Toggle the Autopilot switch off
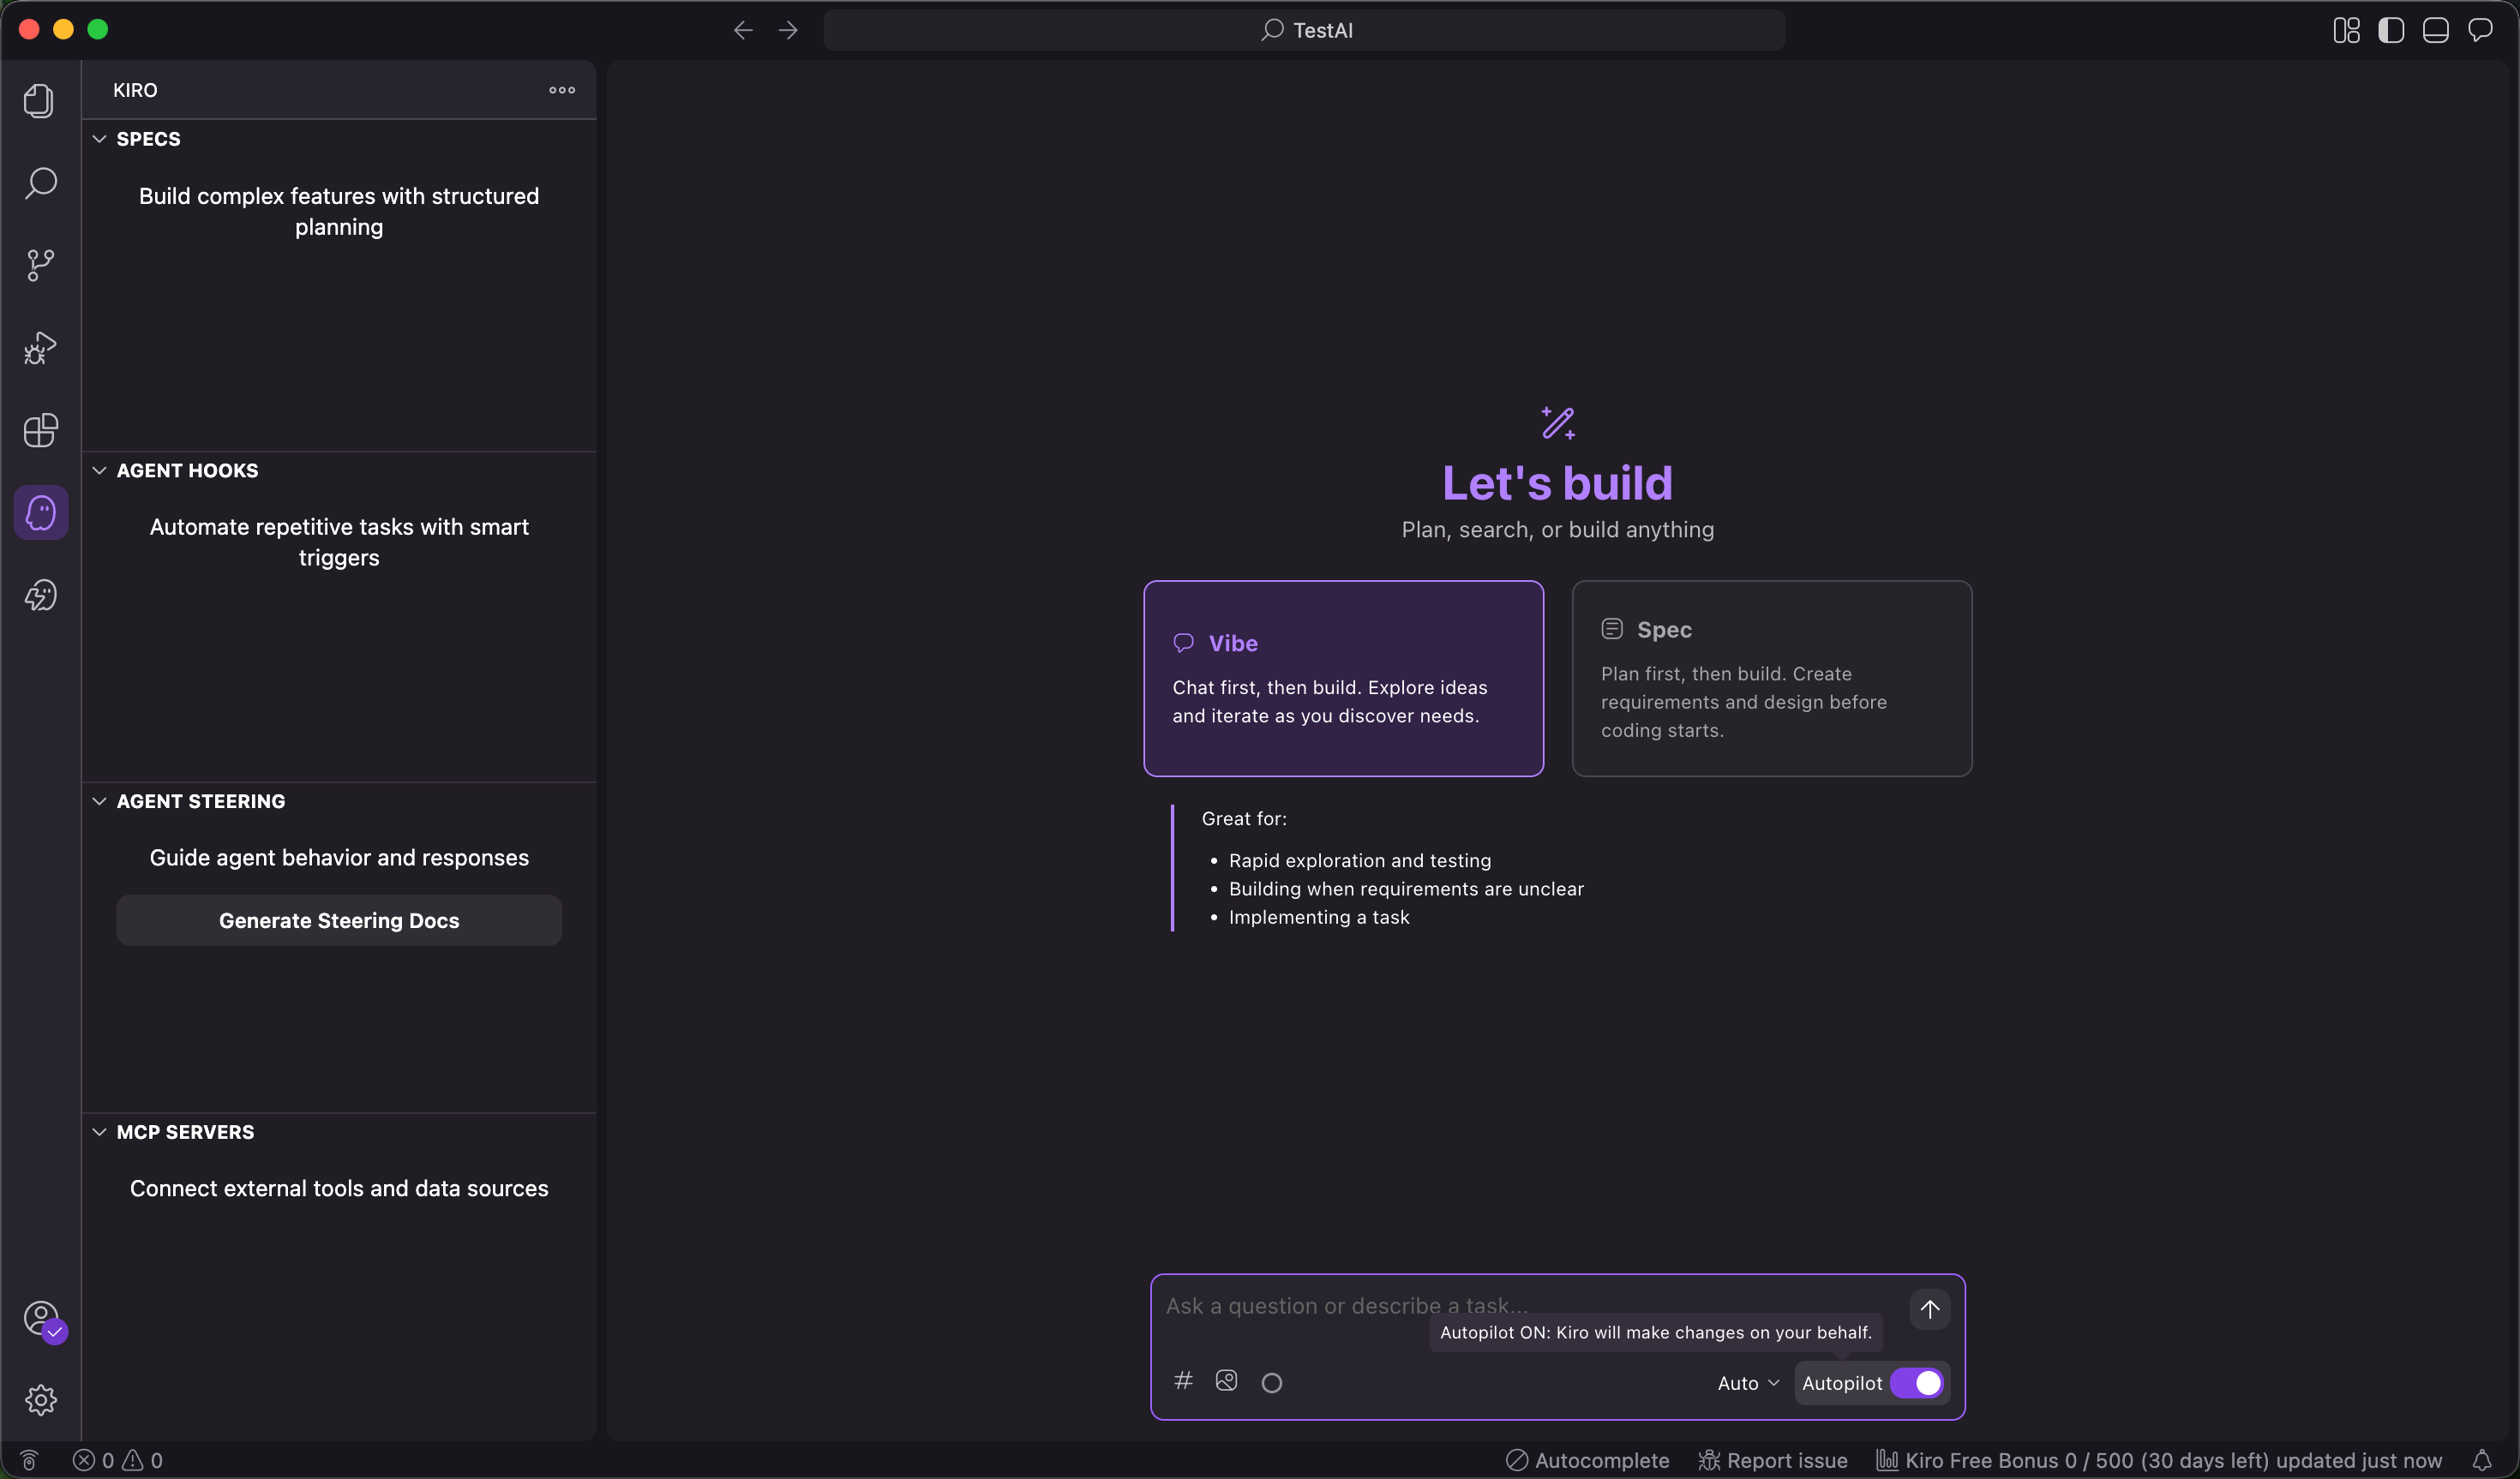 pos(1916,1383)
